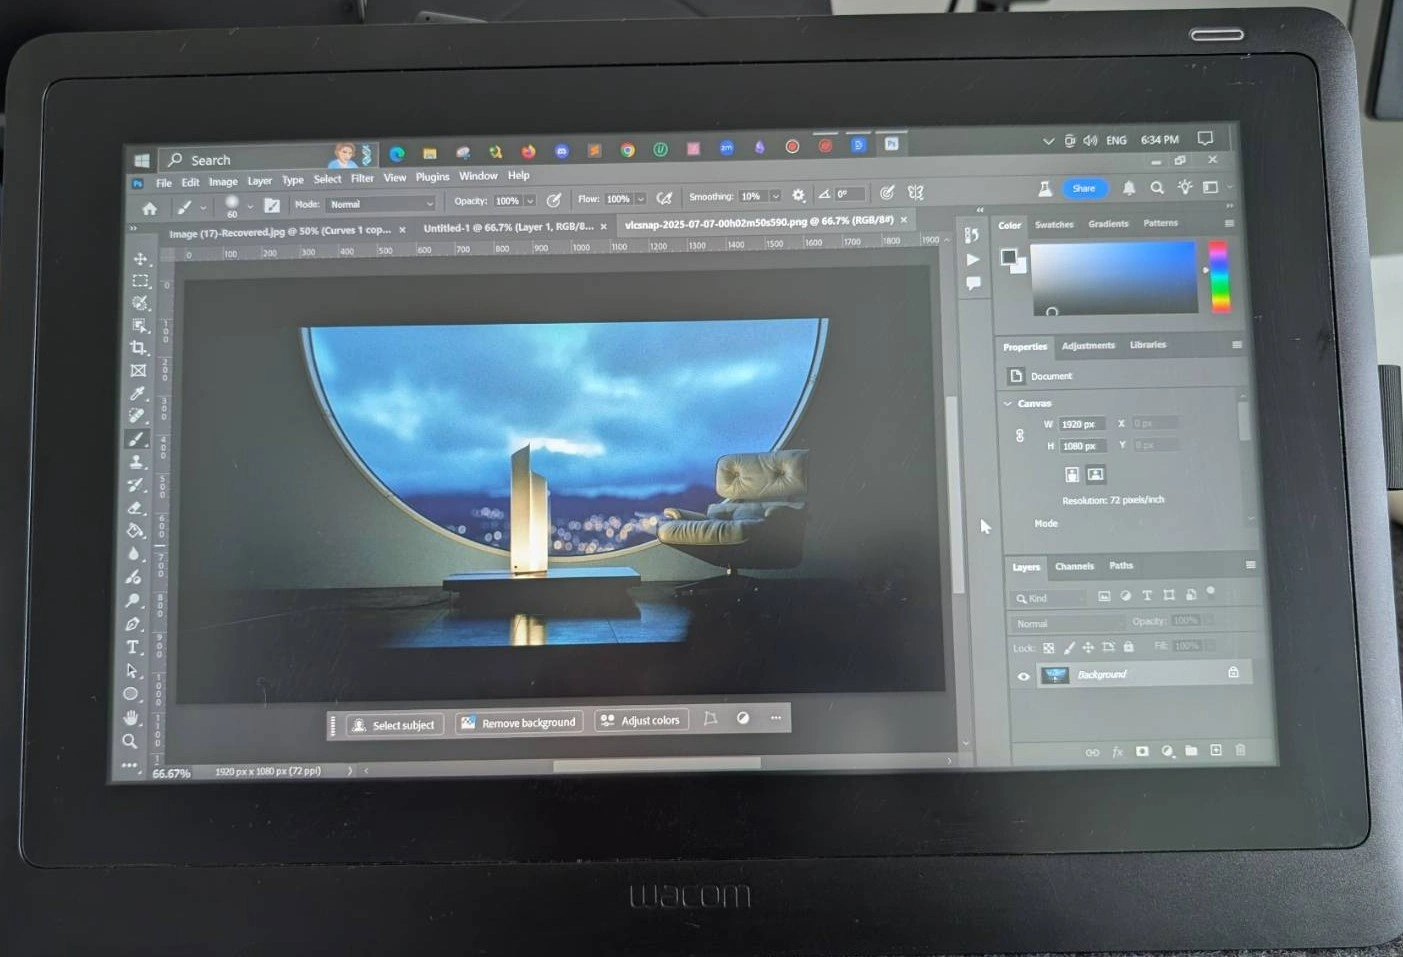Viewport: 1403px width, 957px height.
Task: Switch to the Channels tab
Action: click(1075, 566)
